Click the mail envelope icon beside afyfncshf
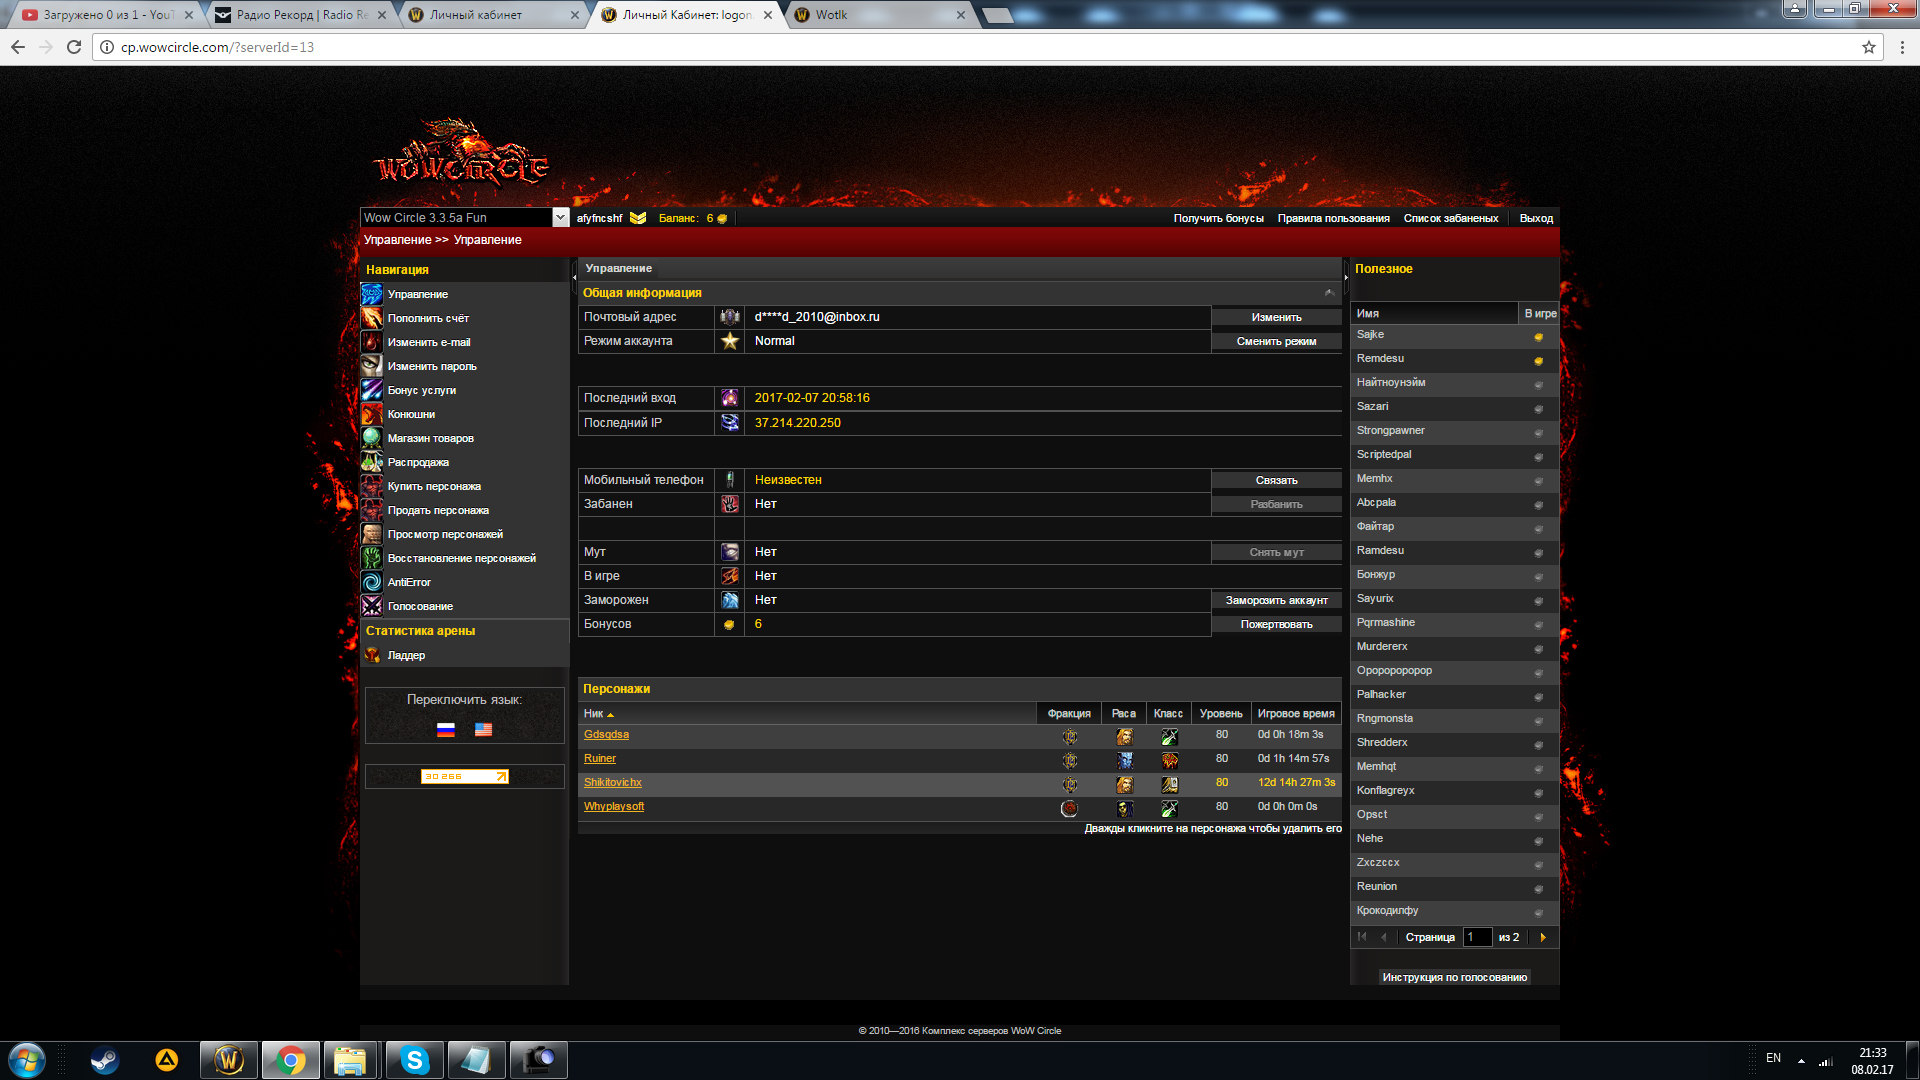This screenshot has height=1080, width=1920. [x=638, y=218]
